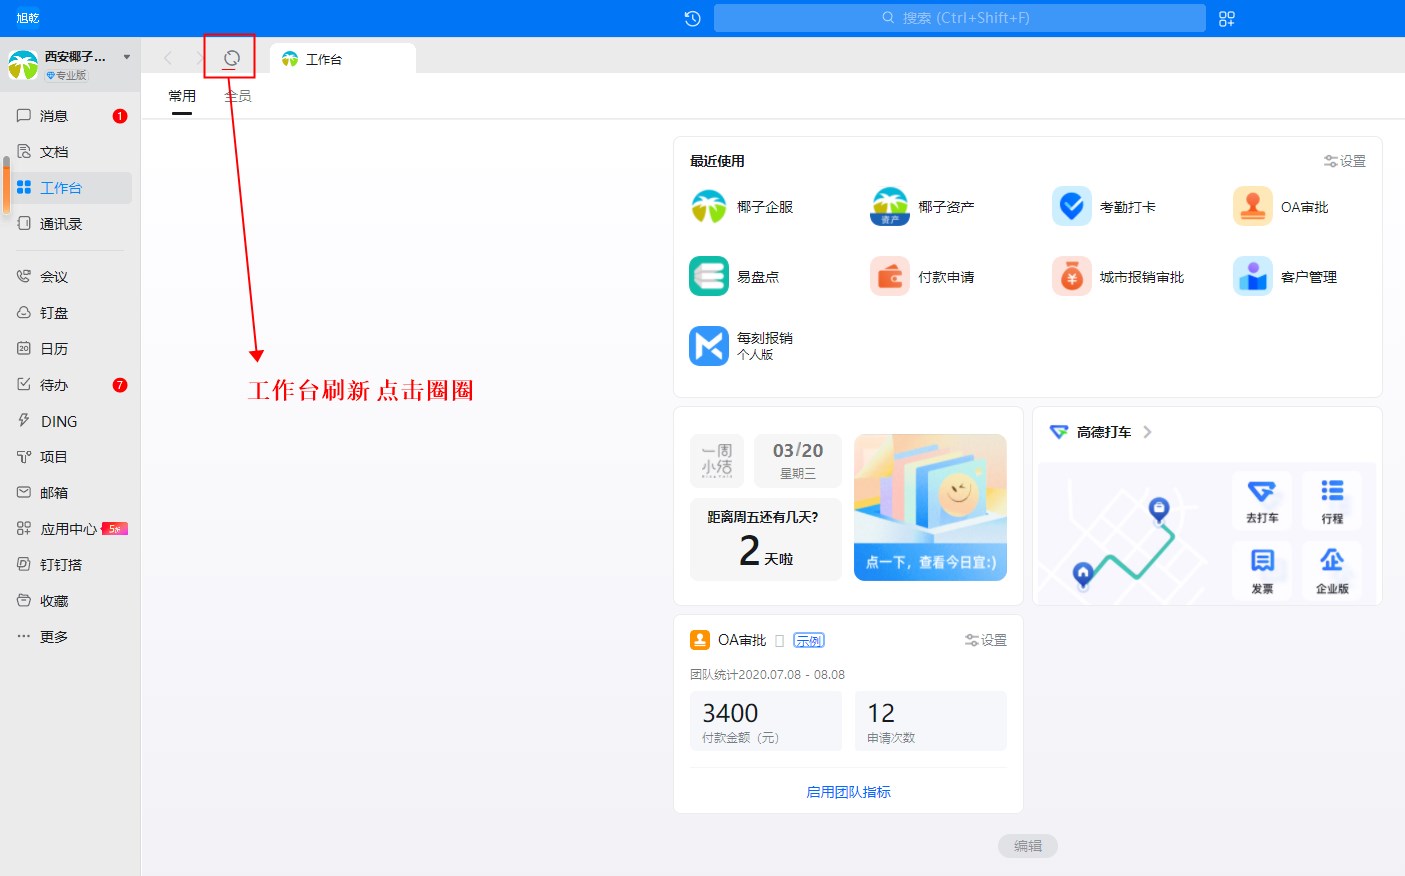Click the 点一下，查看今日宜 illustration

tap(930, 507)
